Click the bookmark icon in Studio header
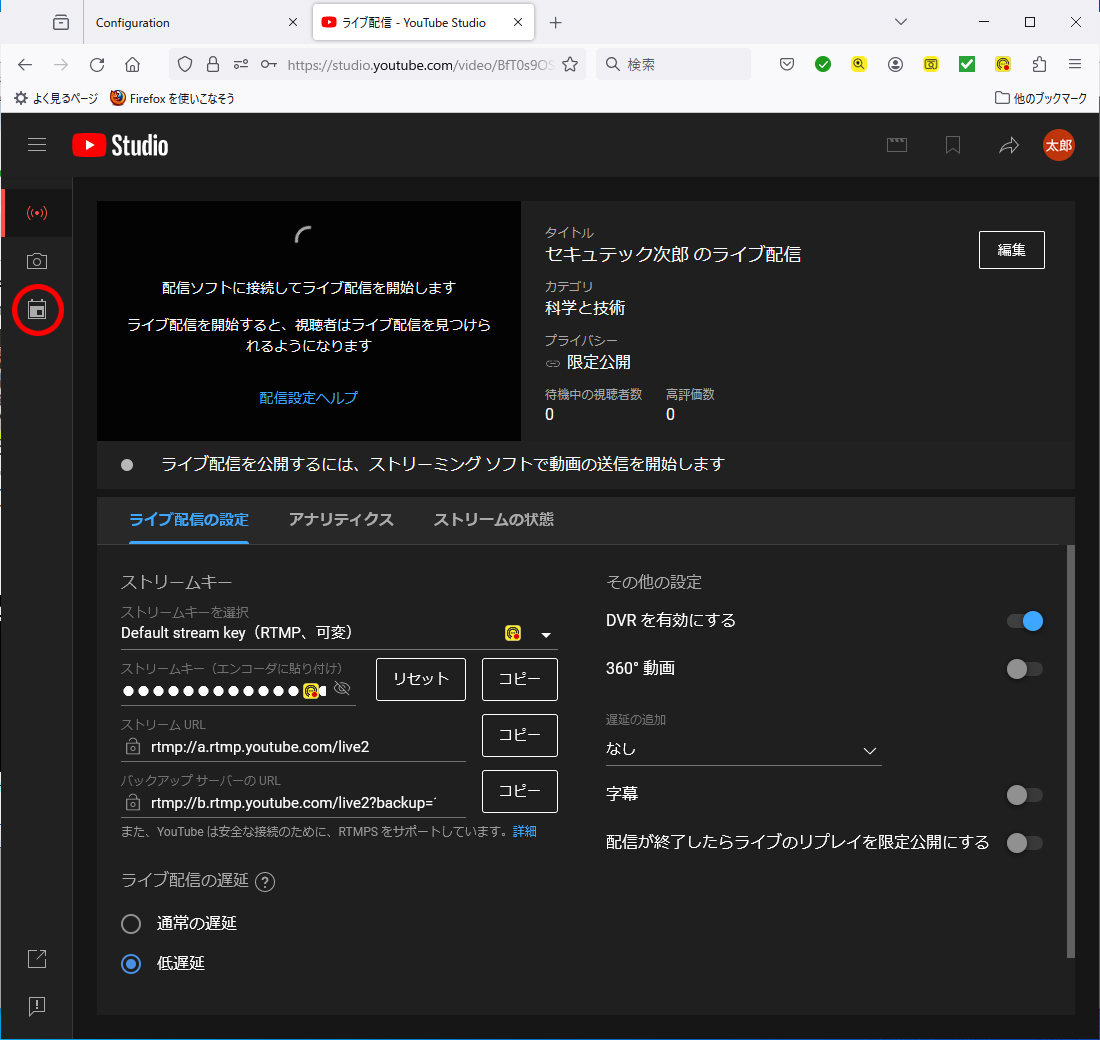Screen dimensions: 1100x1040 click(953, 145)
